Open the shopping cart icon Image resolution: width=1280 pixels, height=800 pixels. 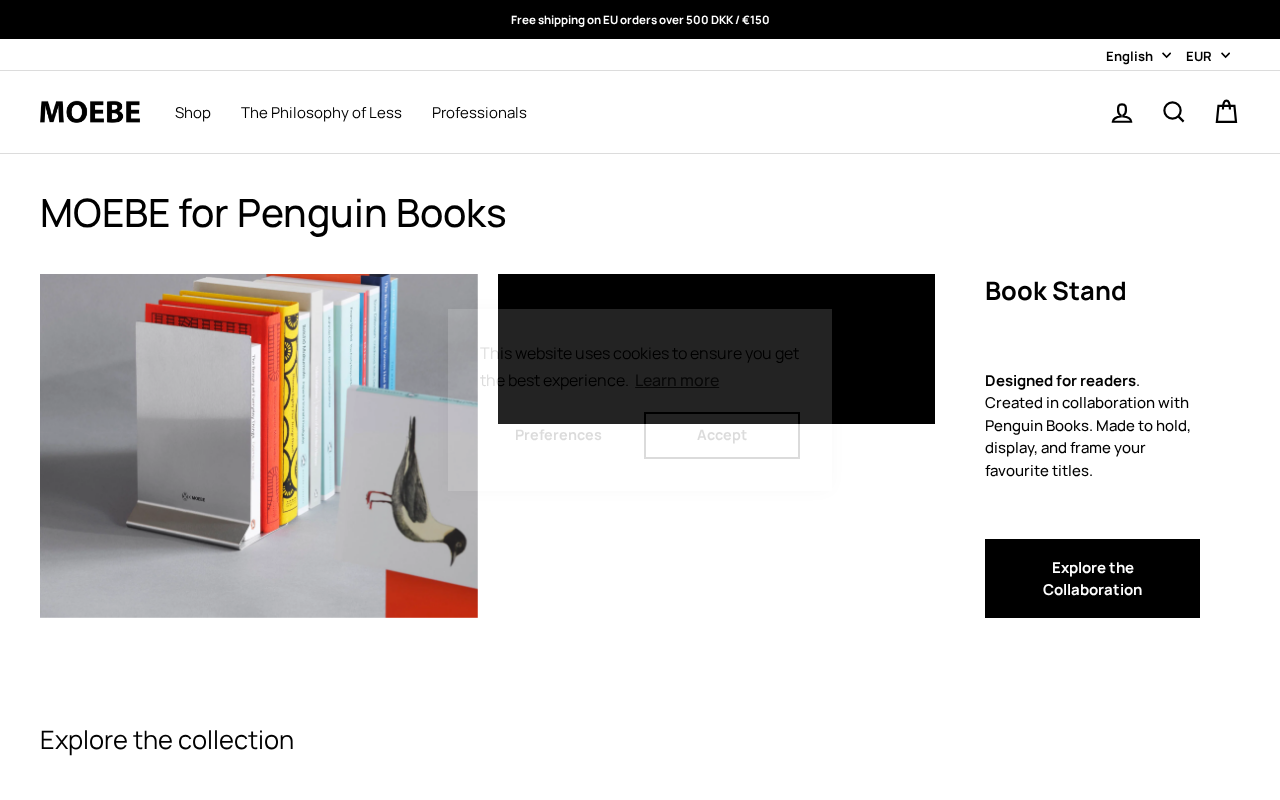click(1226, 112)
